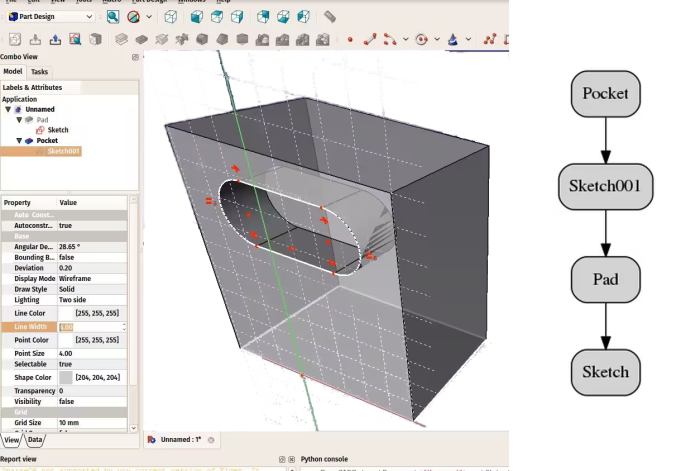
Task: Open the Conic tool dropdown arrow
Action: coord(468,39)
